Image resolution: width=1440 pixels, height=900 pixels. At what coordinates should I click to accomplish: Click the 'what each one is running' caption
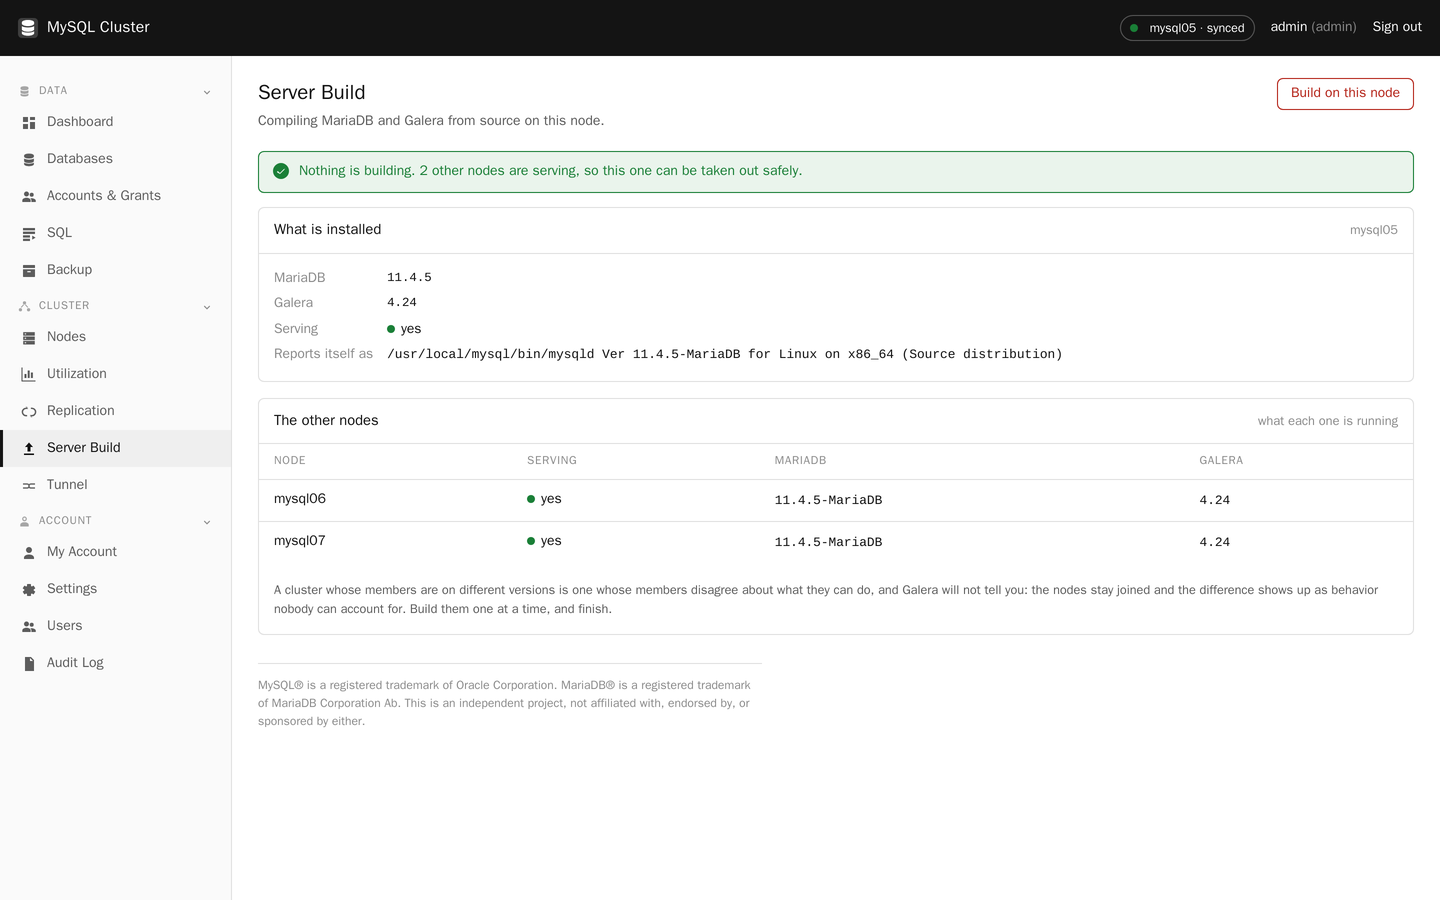click(1328, 421)
